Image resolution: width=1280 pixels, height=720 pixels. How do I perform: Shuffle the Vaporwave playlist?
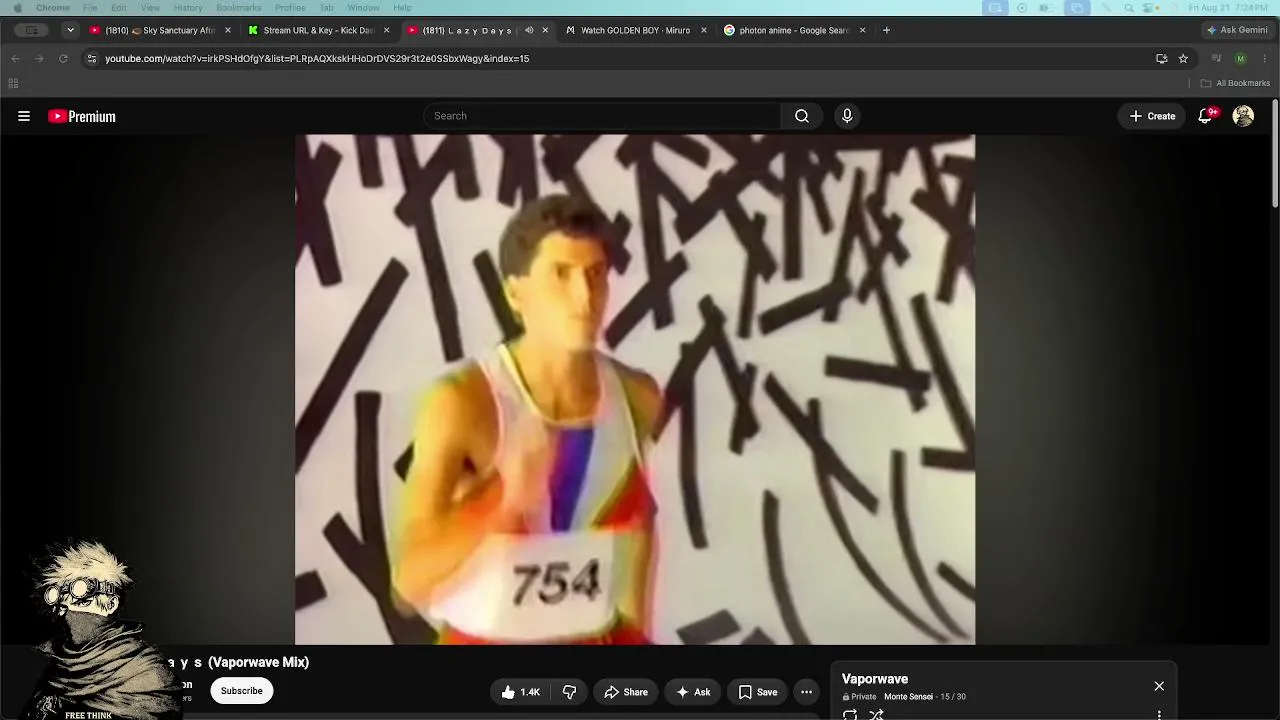pyautogui.click(x=876, y=714)
